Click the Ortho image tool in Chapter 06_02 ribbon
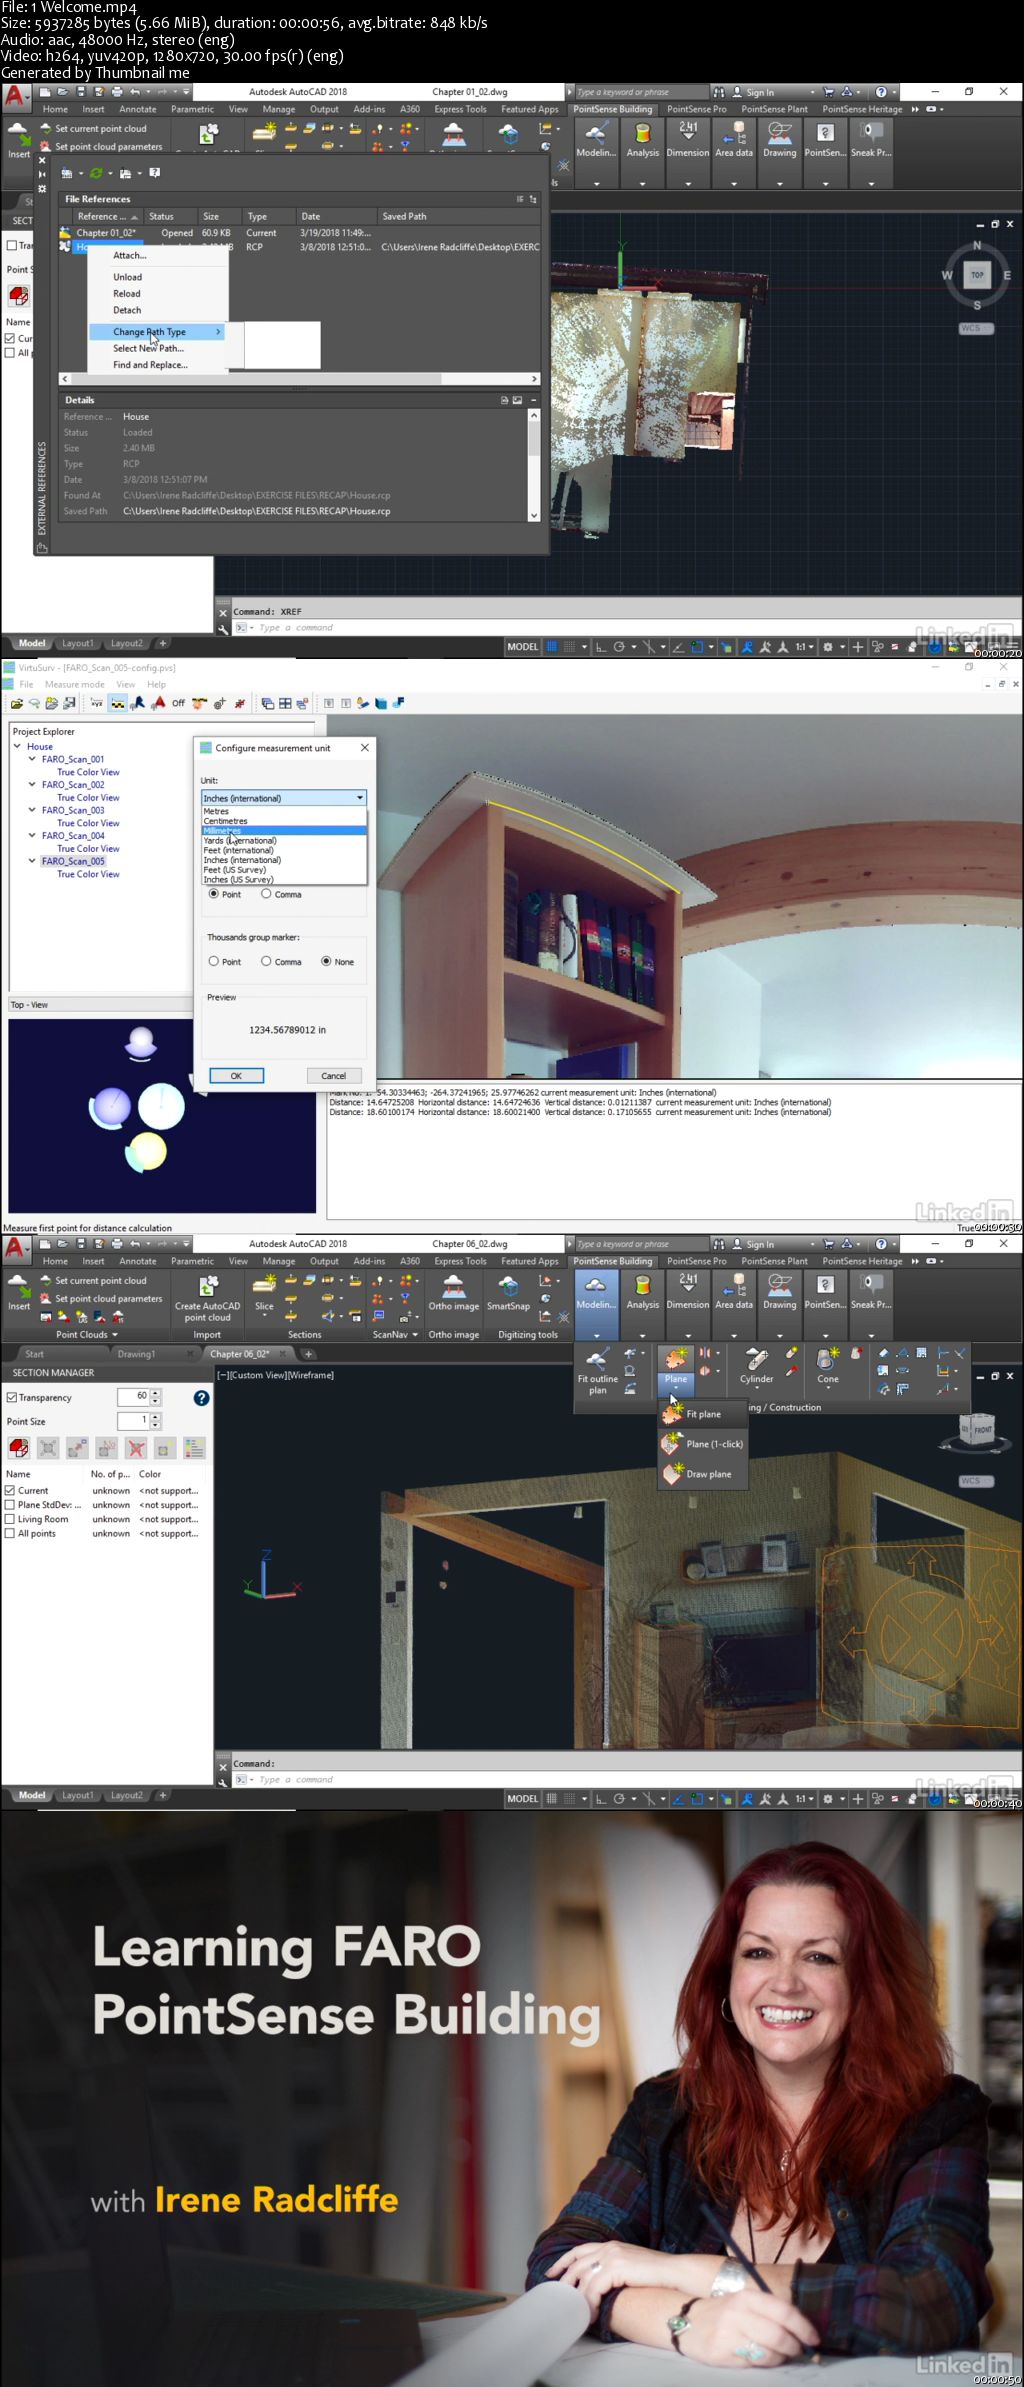The image size is (1024, 2387). (x=454, y=1292)
